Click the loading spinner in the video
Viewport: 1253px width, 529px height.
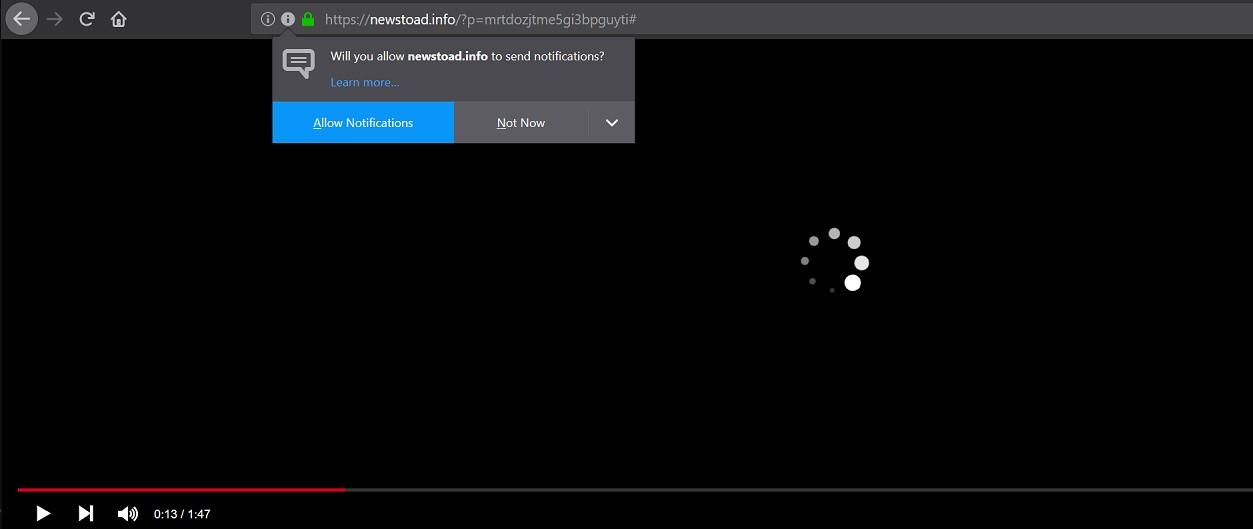click(834, 260)
